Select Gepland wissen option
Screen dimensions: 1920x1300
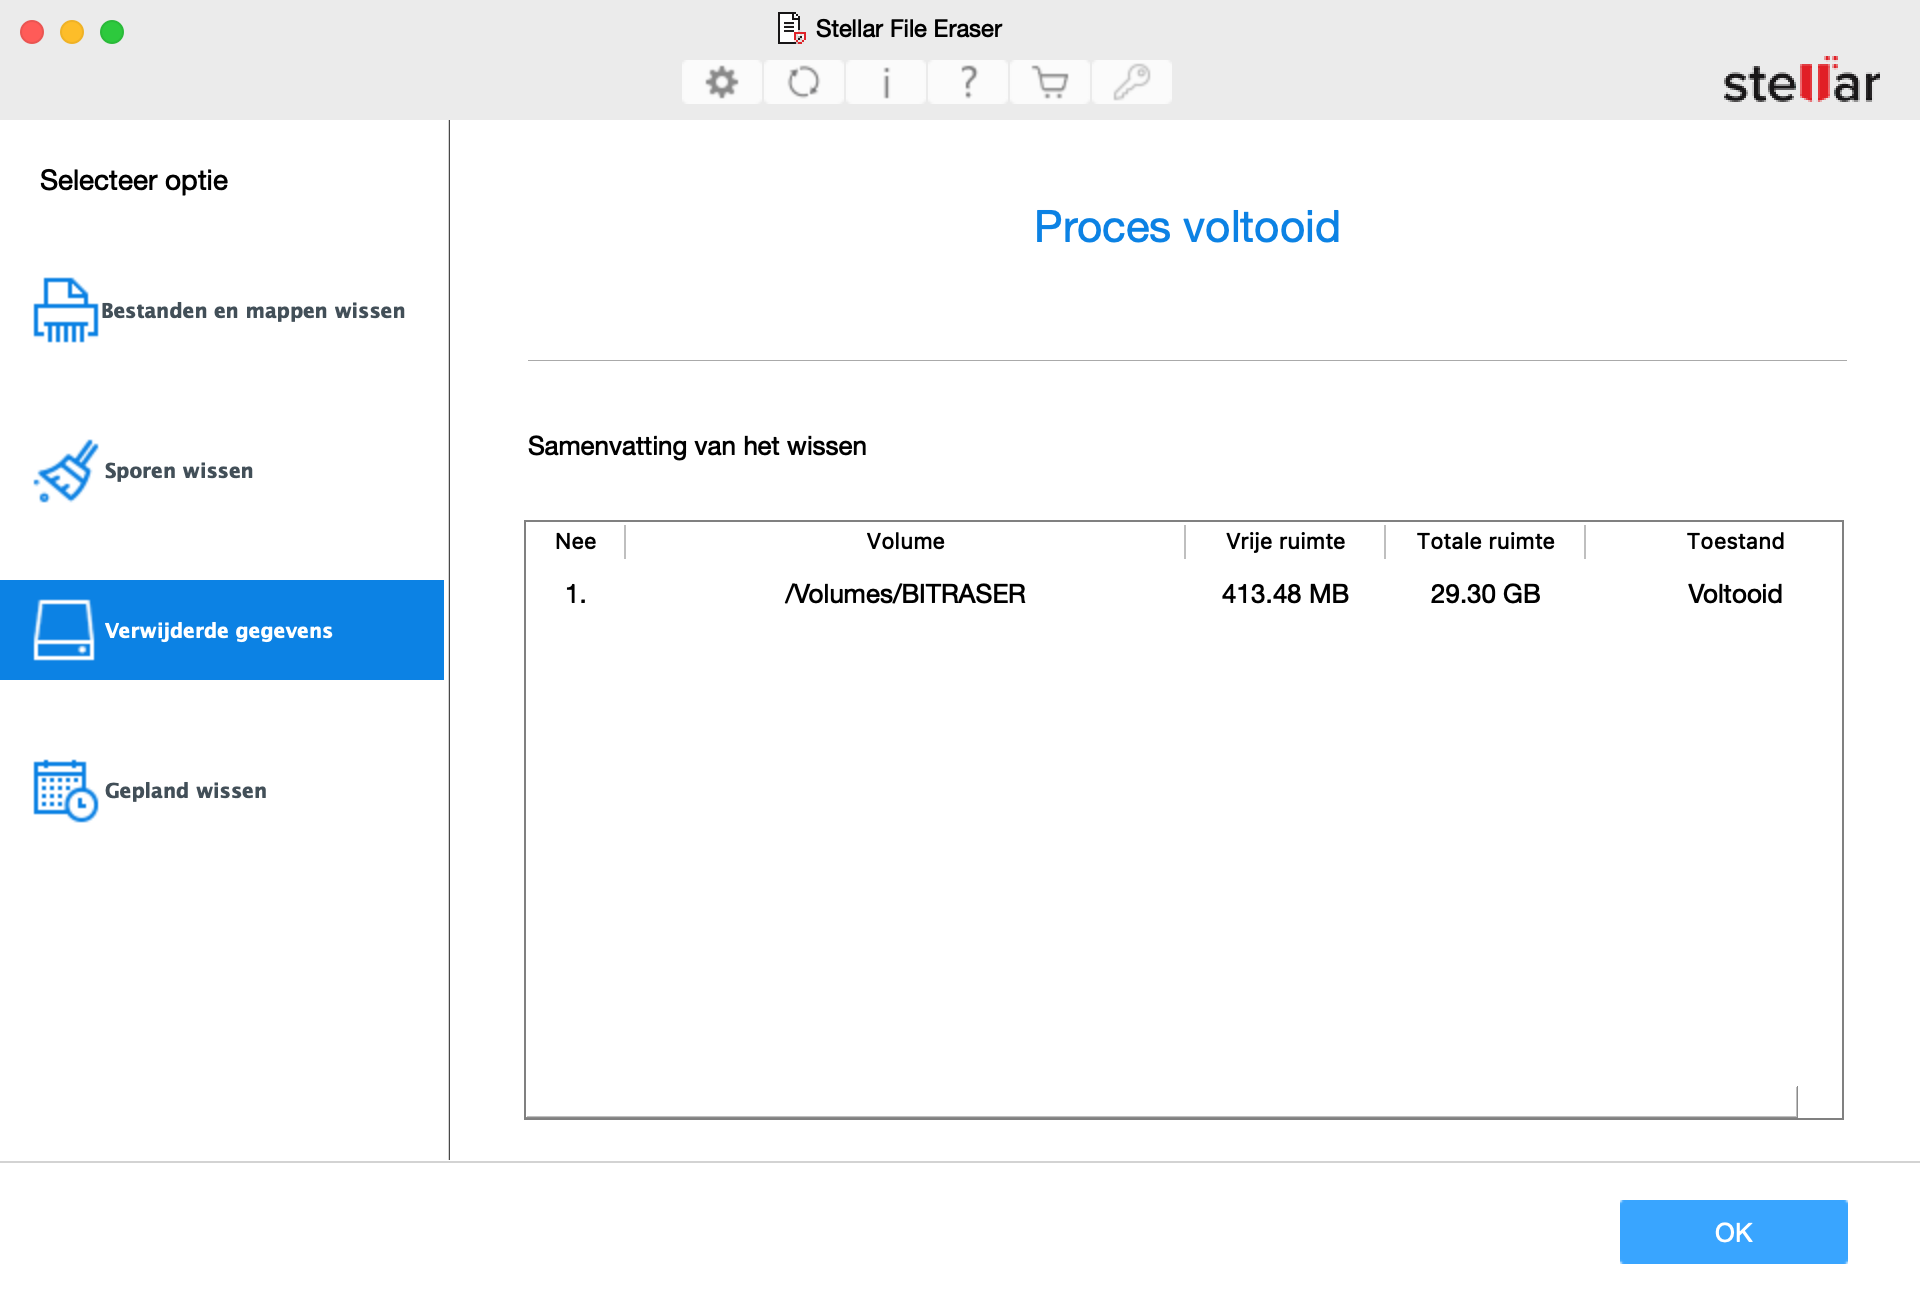[222, 790]
